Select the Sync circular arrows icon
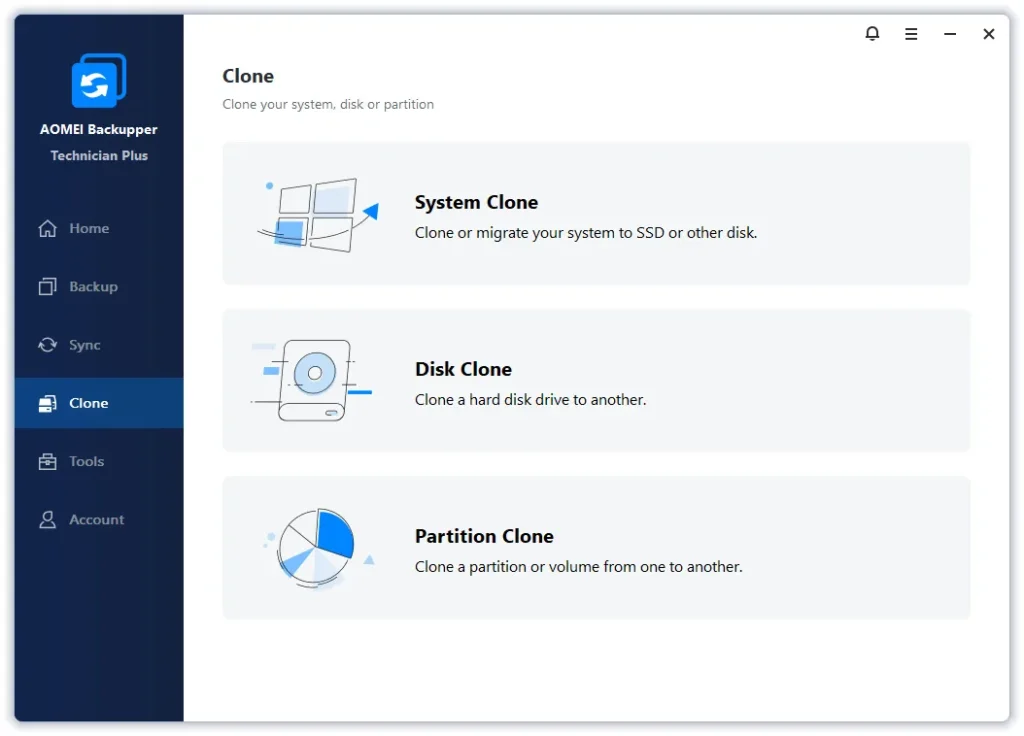 pyautogui.click(x=47, y=345)
